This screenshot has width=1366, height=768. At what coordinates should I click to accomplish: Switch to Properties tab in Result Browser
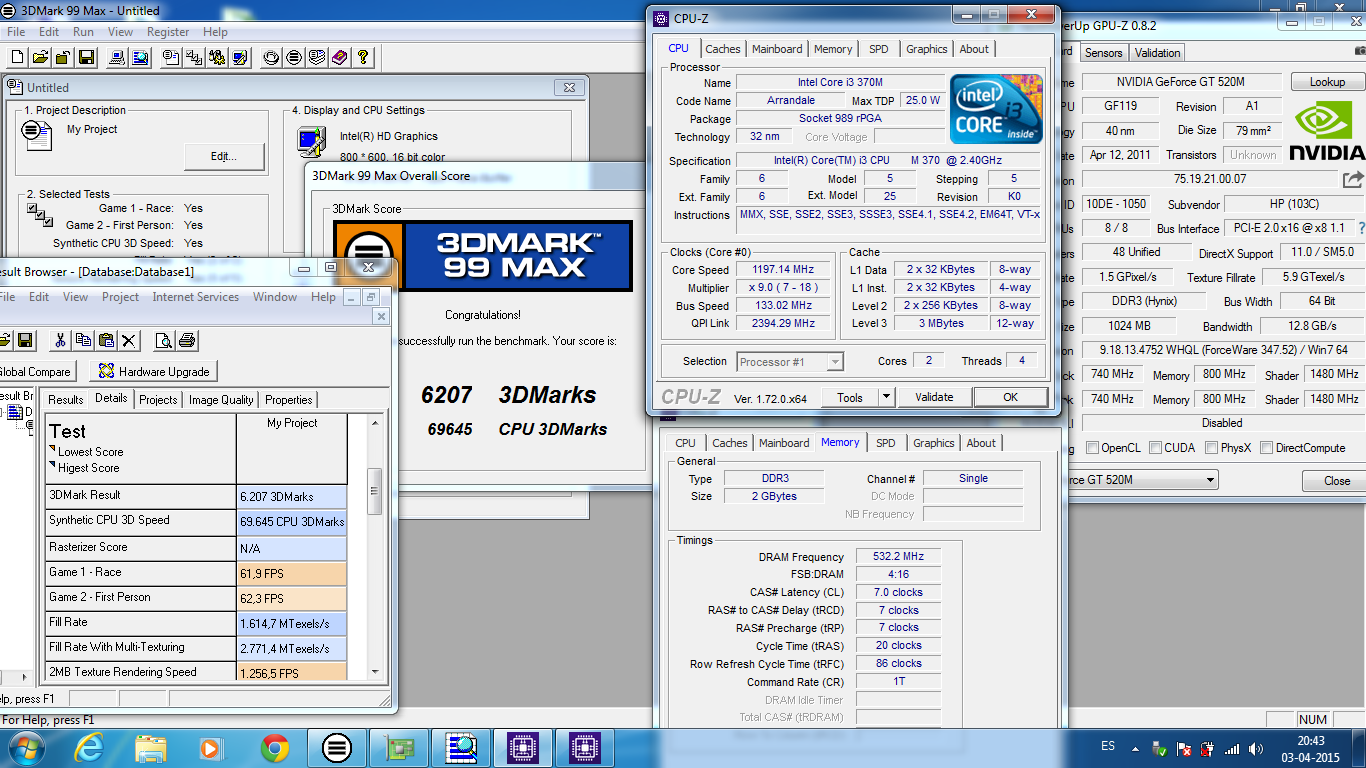pyautogui.click(x=289, y=399)
